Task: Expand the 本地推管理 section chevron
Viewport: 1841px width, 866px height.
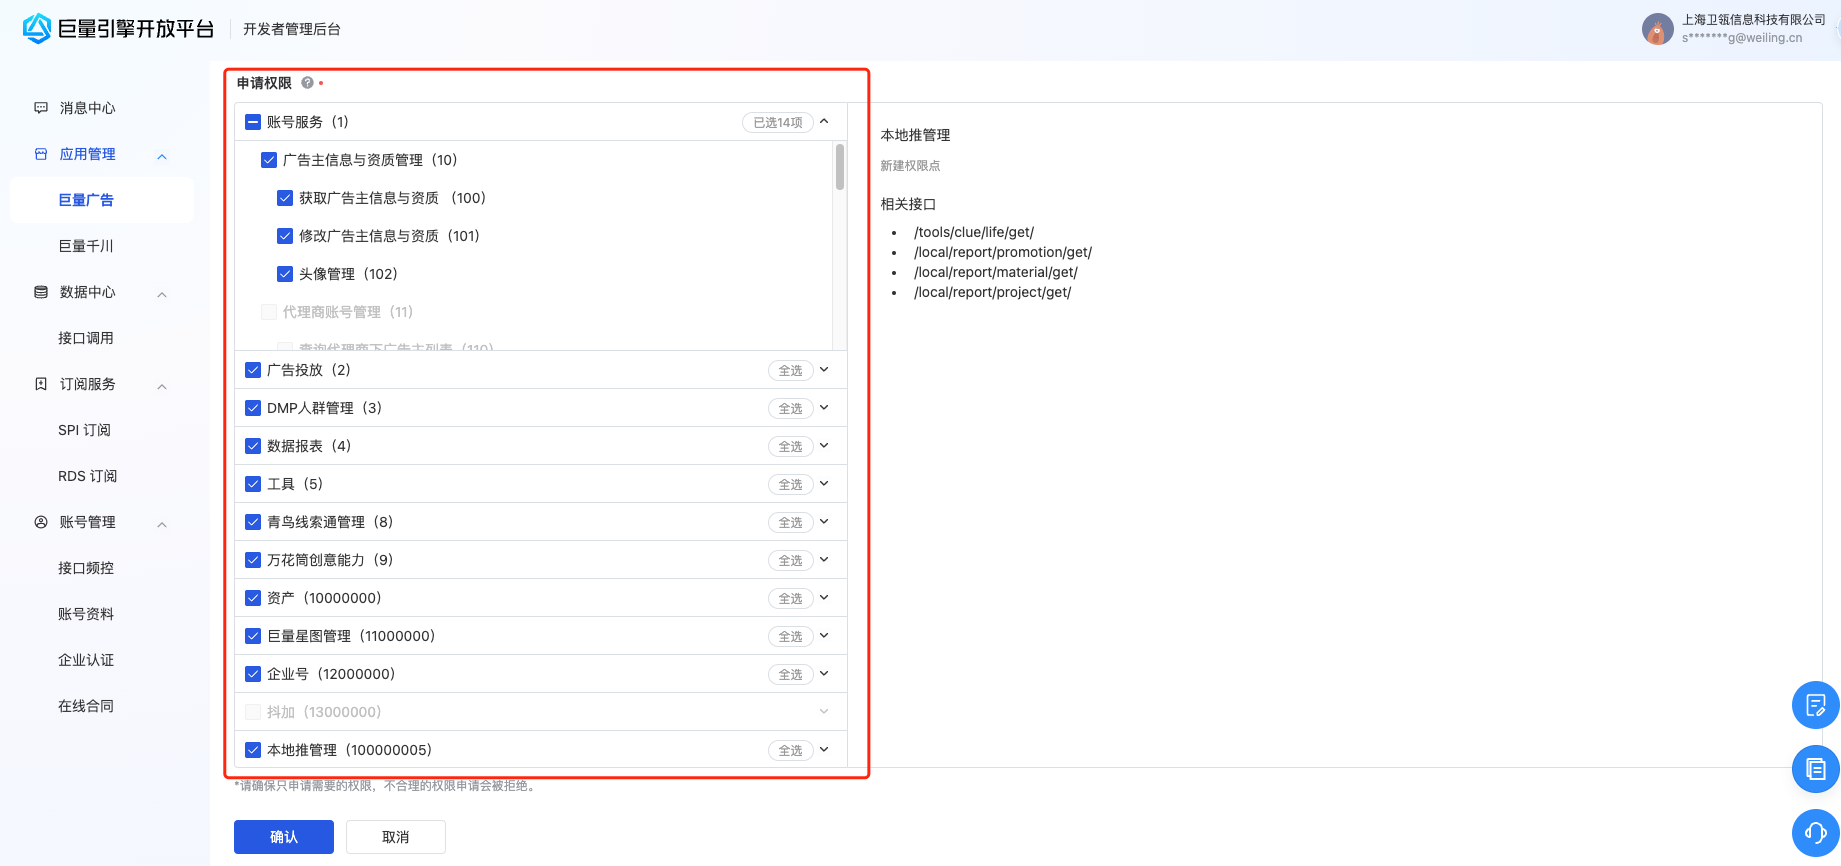Action: coord(824,749)
